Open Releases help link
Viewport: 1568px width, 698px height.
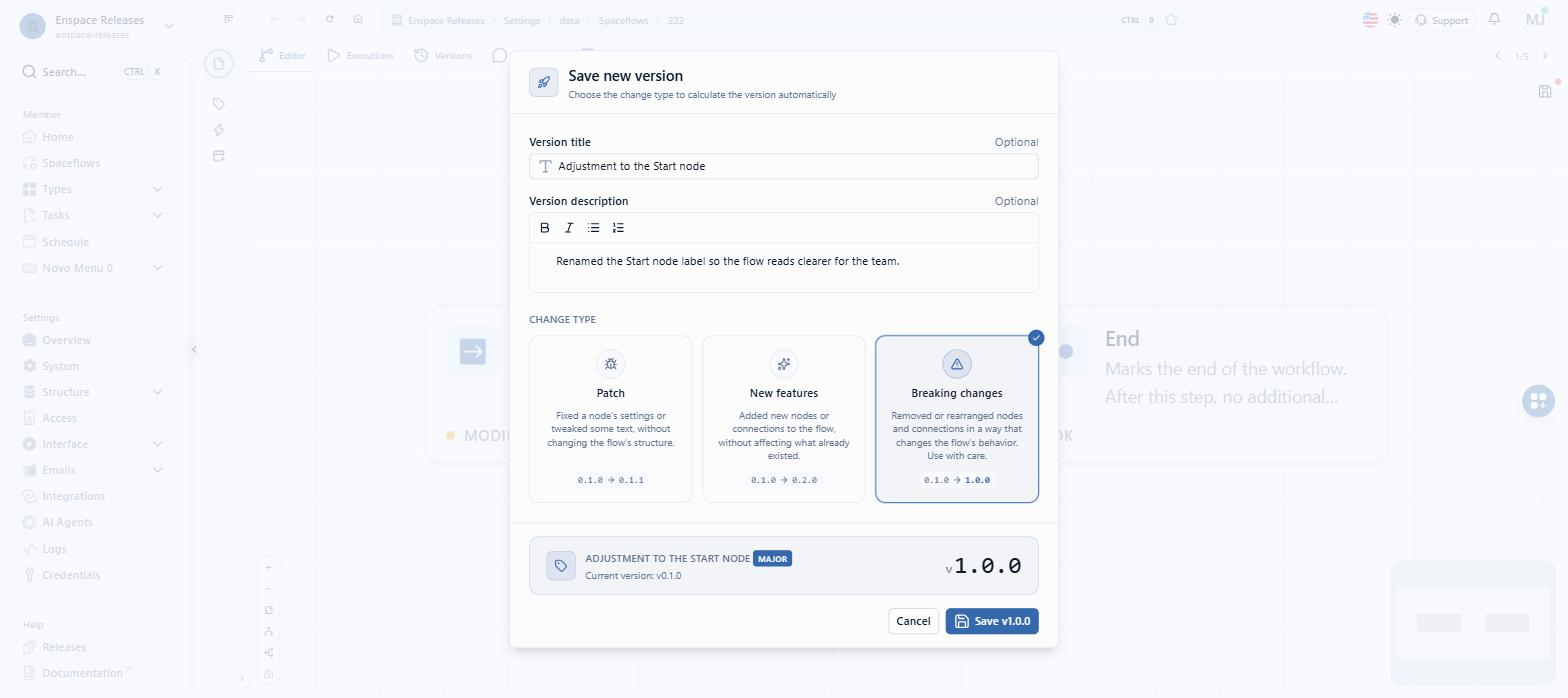tap(64, 647)
